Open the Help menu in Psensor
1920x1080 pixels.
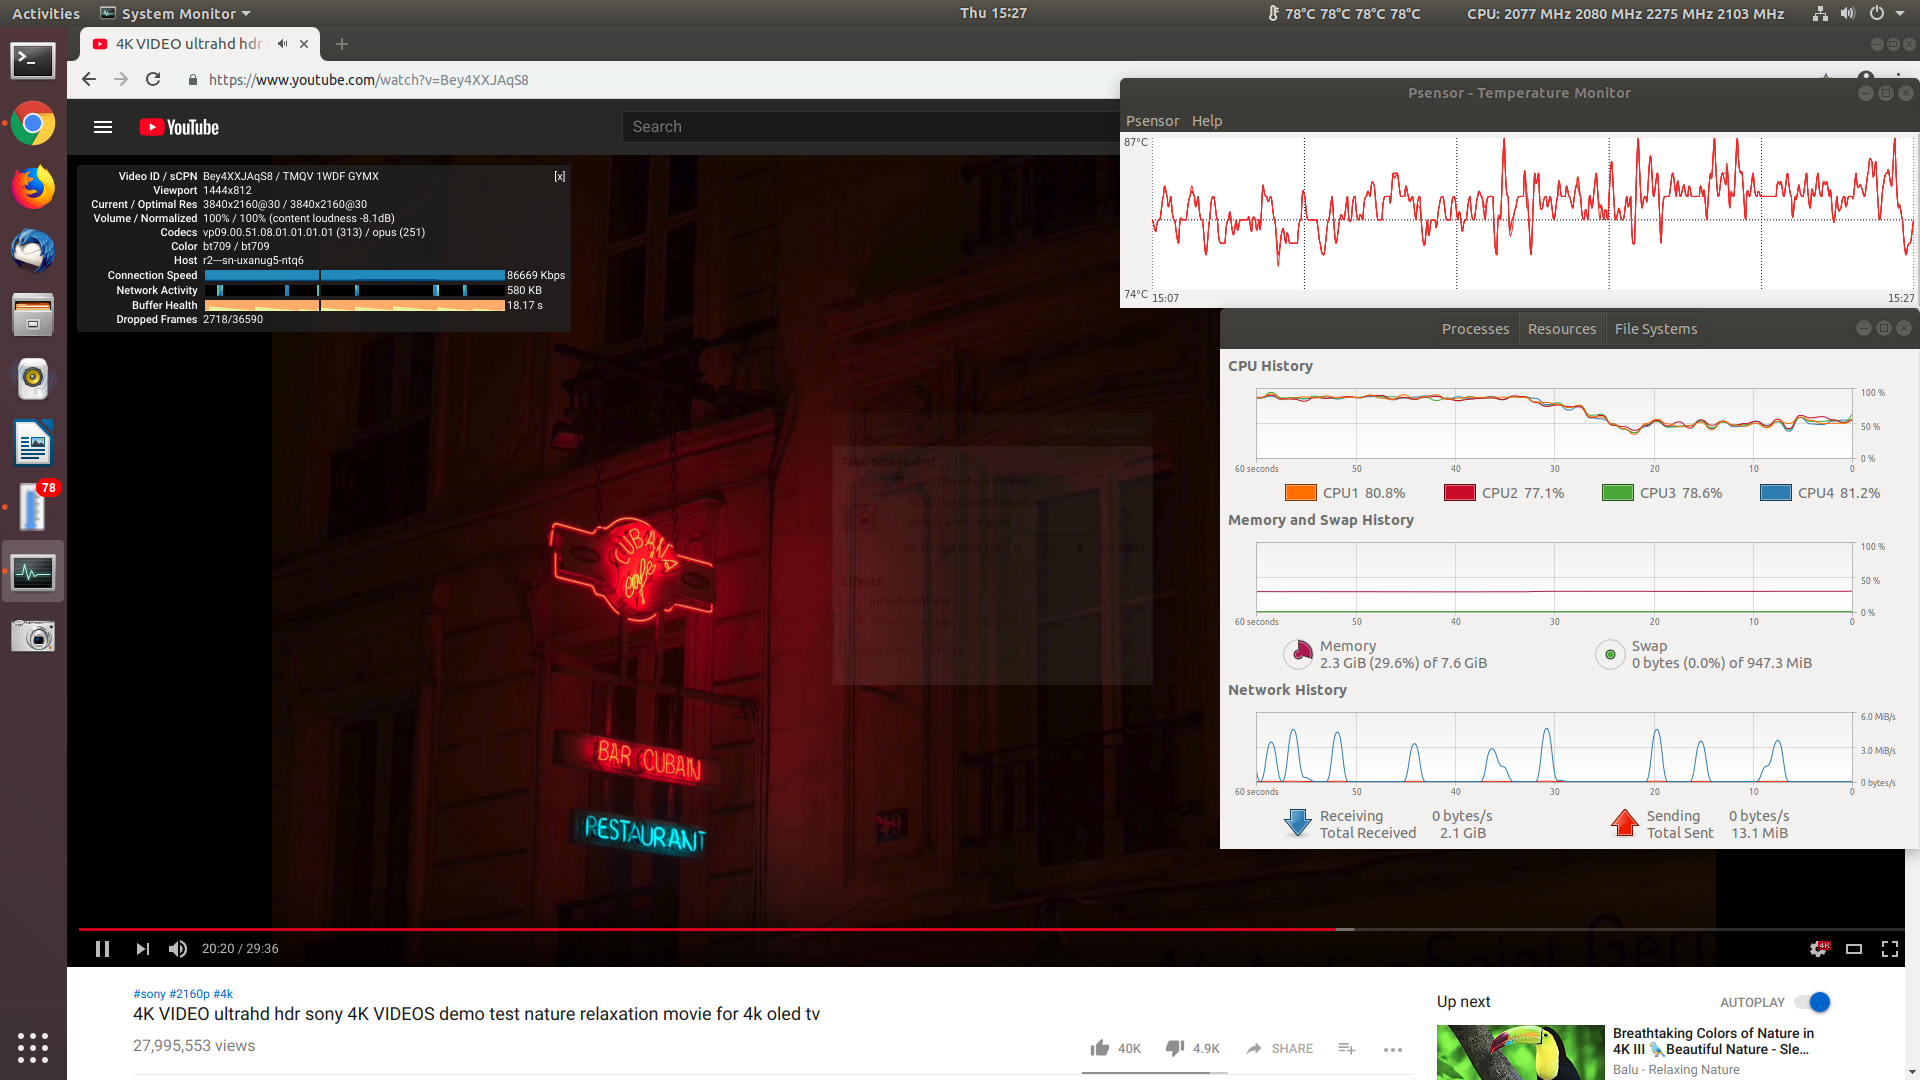pos(1207,121)
